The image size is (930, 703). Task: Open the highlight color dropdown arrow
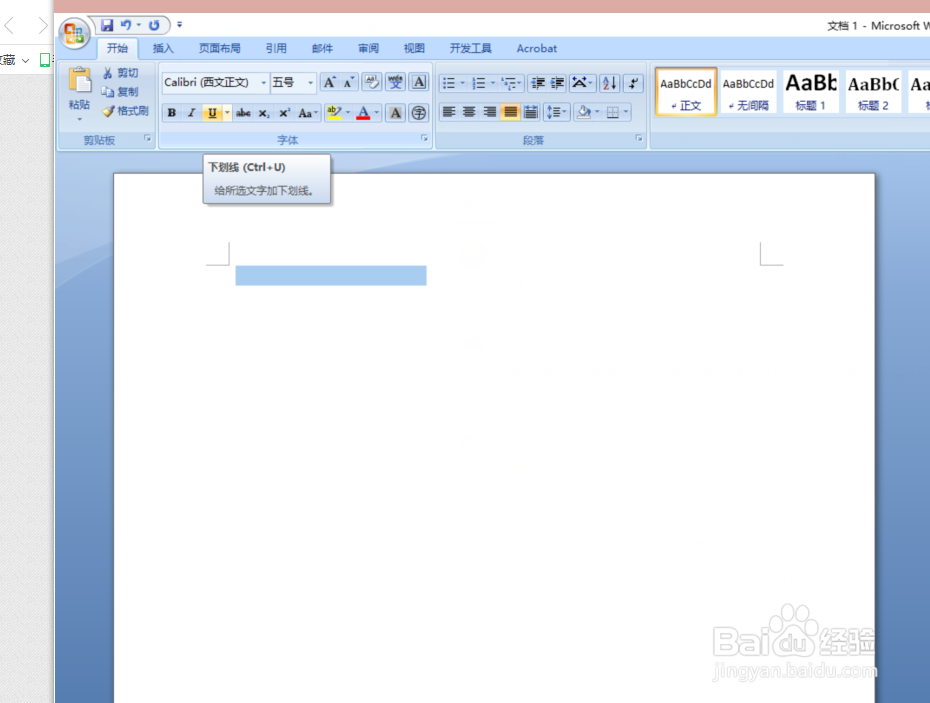(348, 113)
